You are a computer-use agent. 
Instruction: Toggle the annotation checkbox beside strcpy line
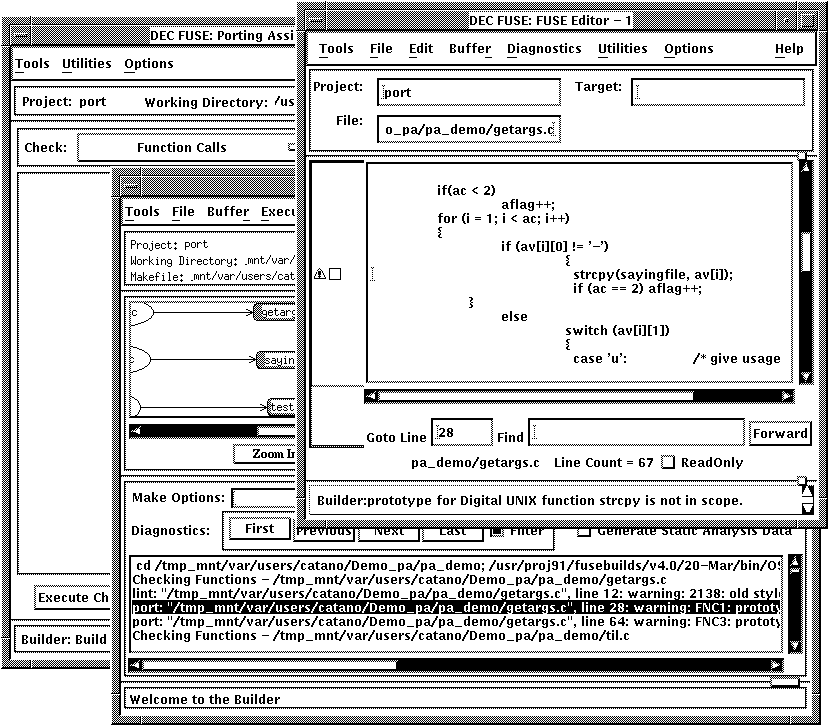coord(335,274)
